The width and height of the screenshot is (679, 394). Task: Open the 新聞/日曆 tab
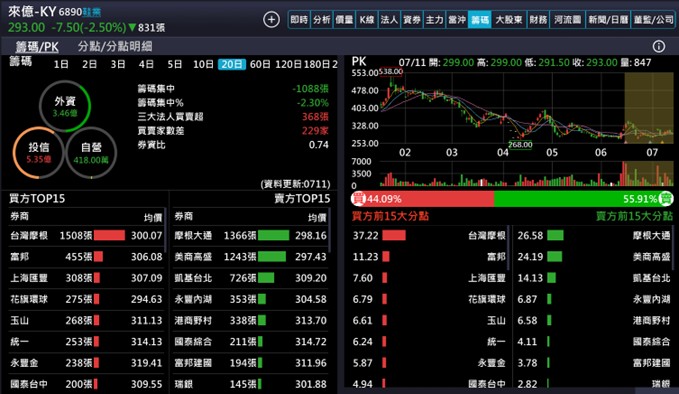[x=608, y=19]
